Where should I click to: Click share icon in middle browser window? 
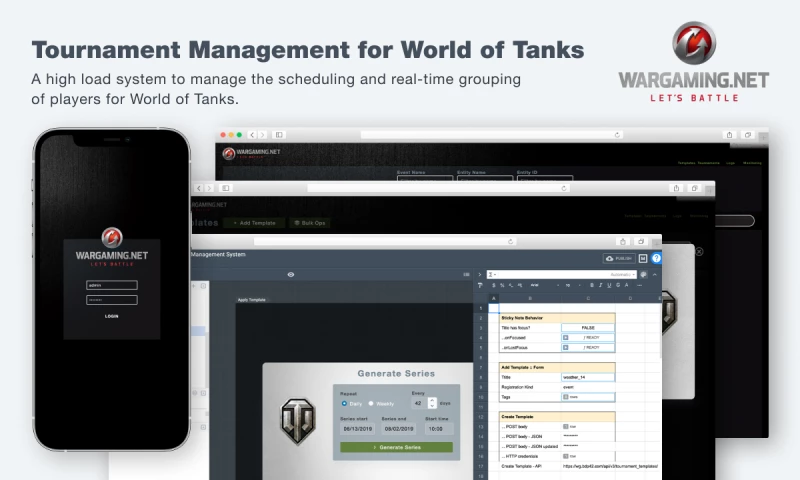[x=677, y=188]
